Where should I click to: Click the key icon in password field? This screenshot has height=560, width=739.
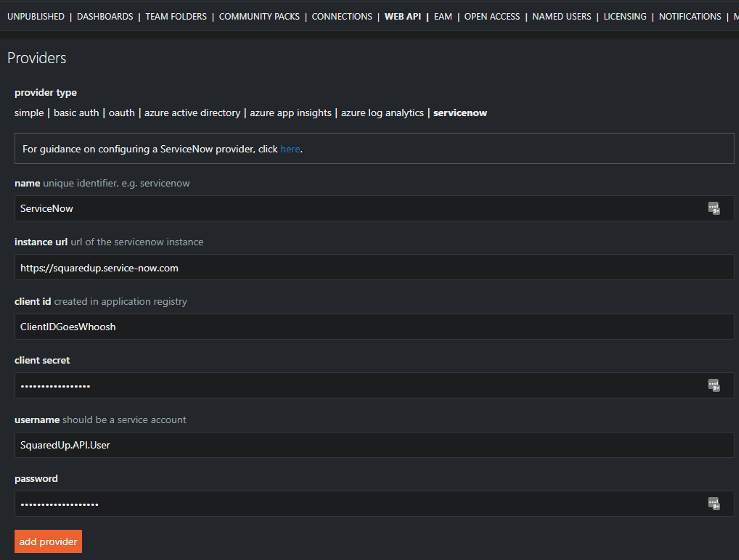point(714,503)
